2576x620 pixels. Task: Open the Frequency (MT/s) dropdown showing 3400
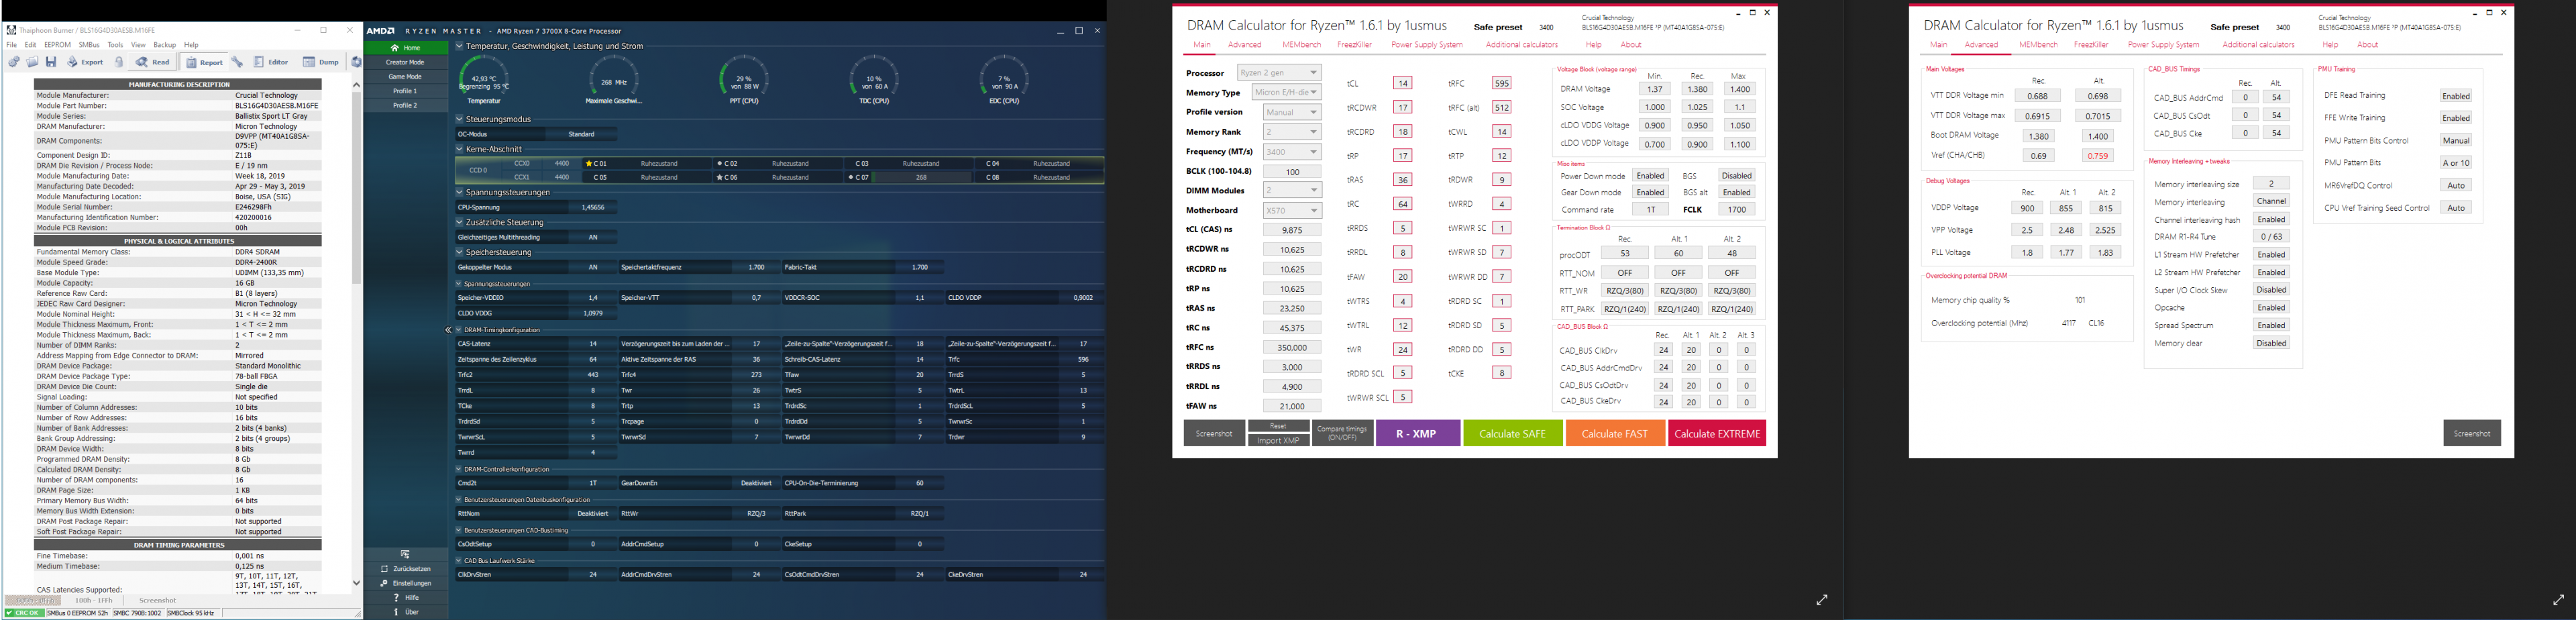pos(1292,152)
